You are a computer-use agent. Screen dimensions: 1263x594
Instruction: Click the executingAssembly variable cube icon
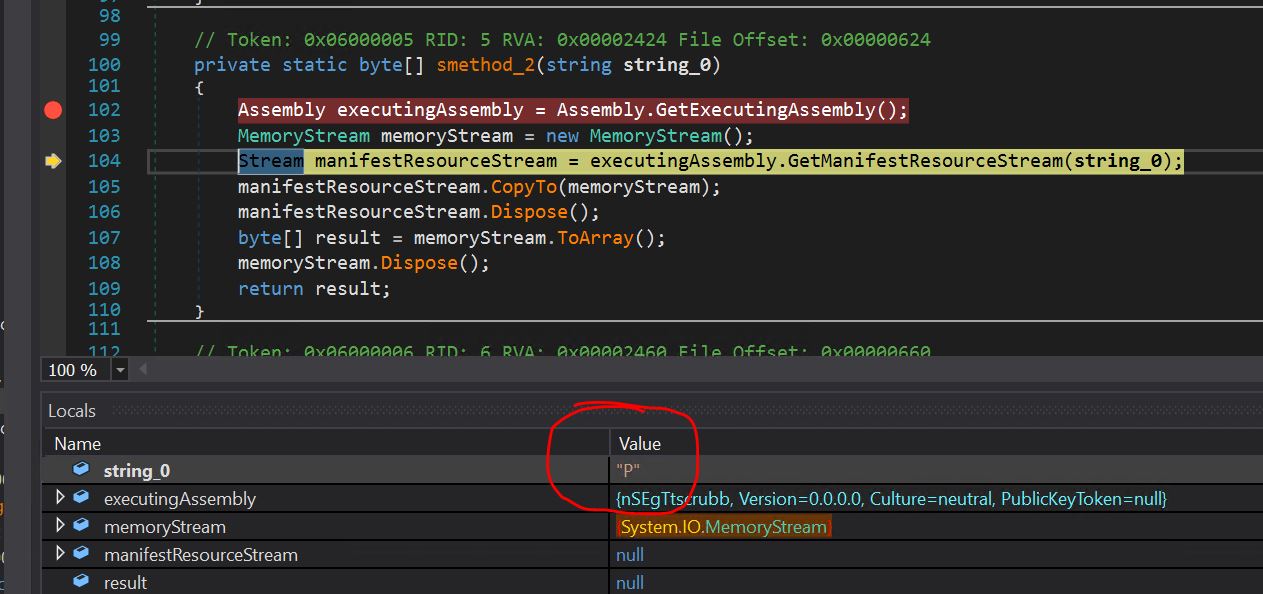tap(81, 498)
